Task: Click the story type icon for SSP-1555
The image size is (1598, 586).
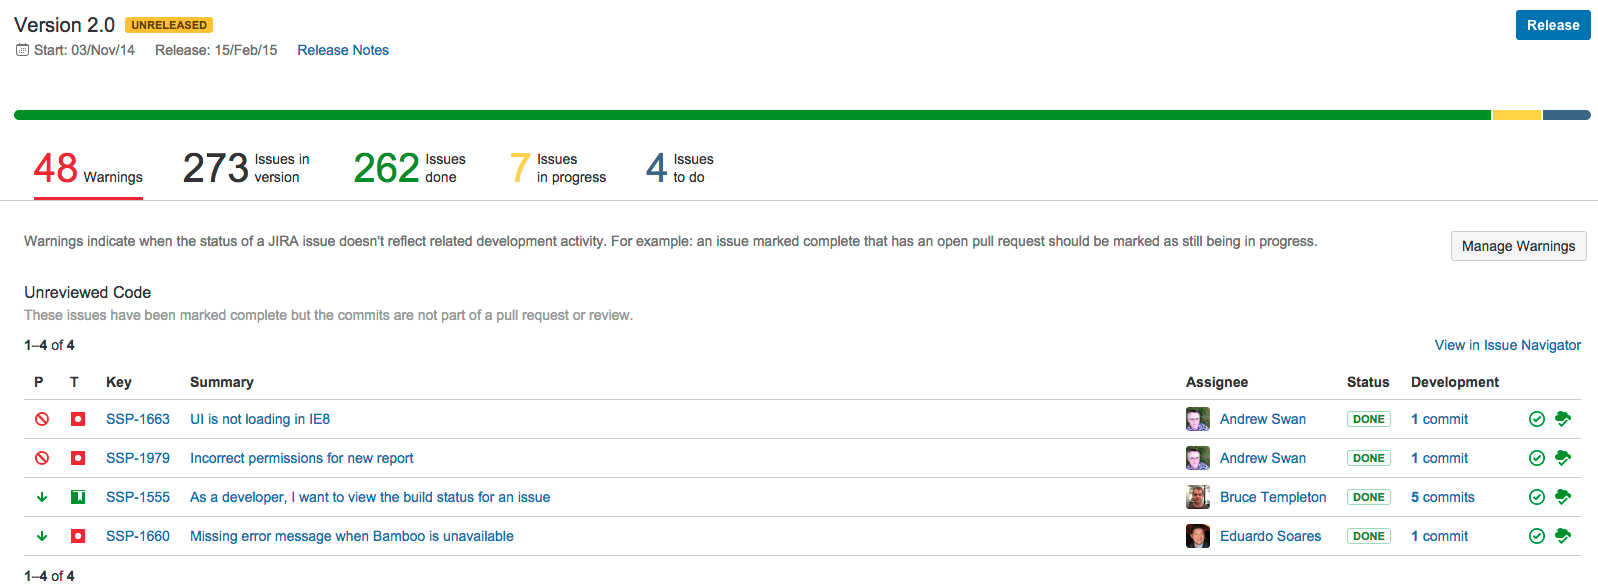Action: tap(78, 497)
